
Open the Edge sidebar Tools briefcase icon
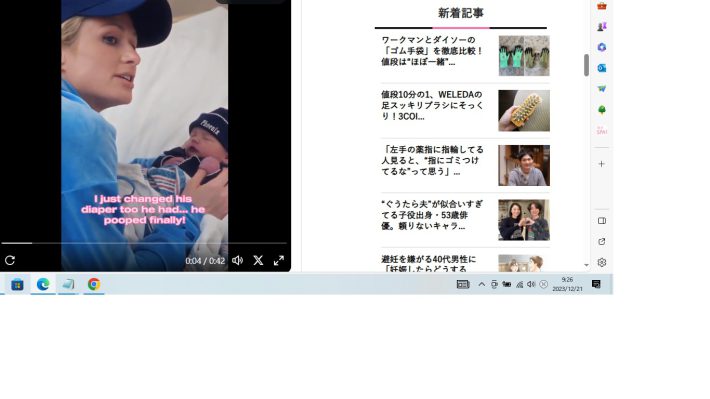(601, 6)
